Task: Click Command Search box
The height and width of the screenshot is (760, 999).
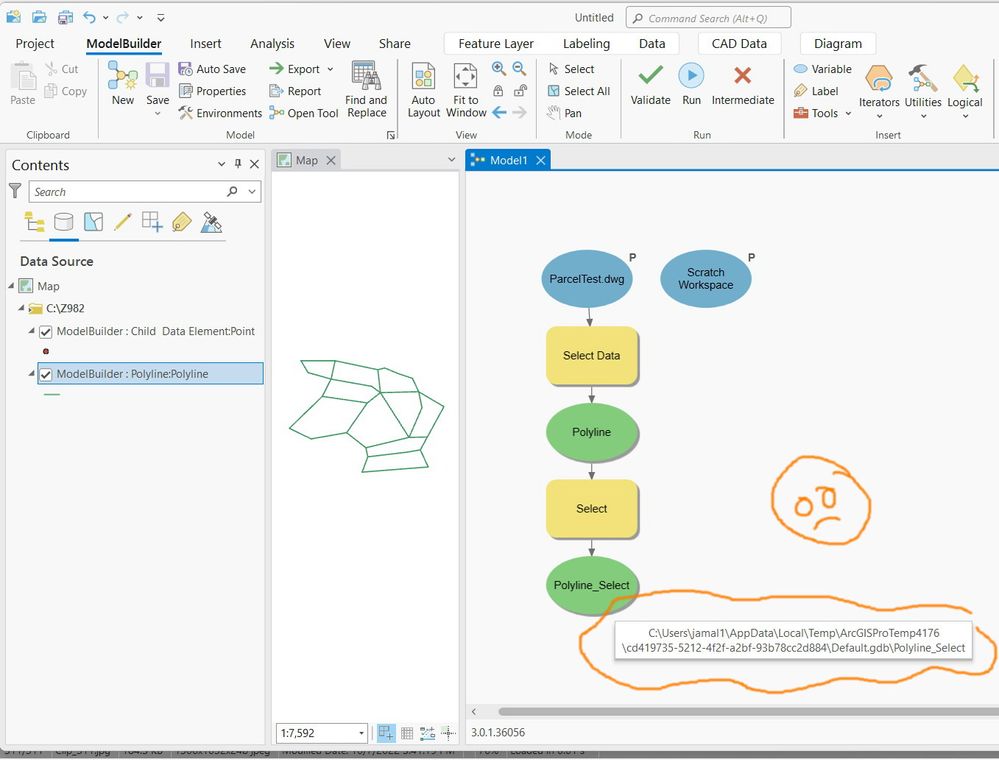Action: pyautogui.click(x=708, y=18)
